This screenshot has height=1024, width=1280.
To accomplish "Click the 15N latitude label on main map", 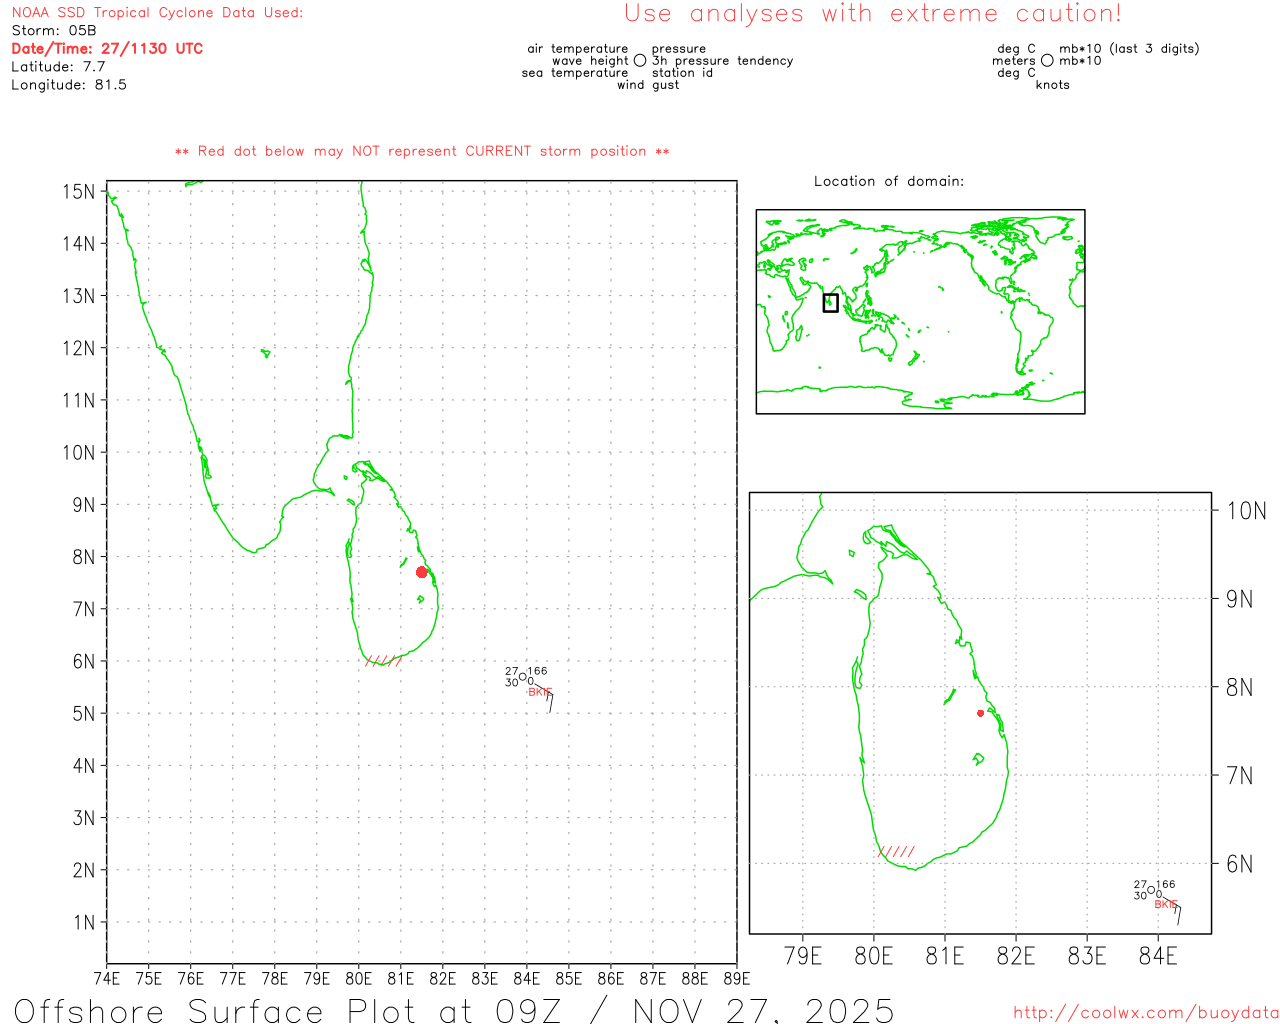I will point(79,192).
